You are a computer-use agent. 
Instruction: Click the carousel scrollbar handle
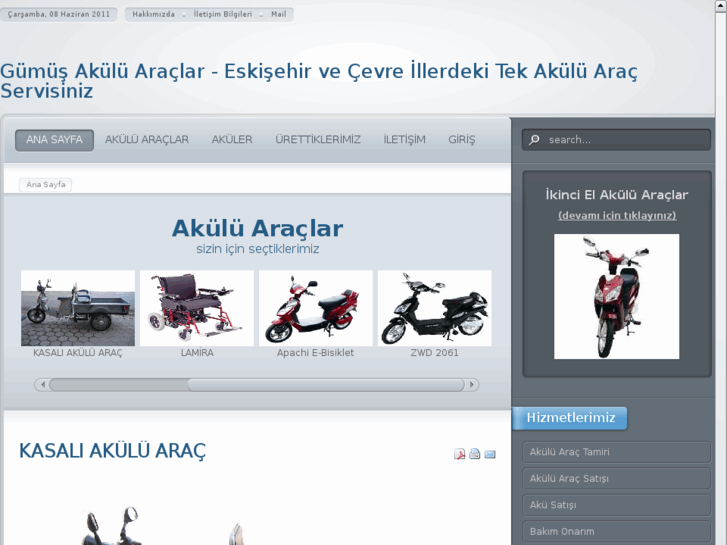click(325, 385)
